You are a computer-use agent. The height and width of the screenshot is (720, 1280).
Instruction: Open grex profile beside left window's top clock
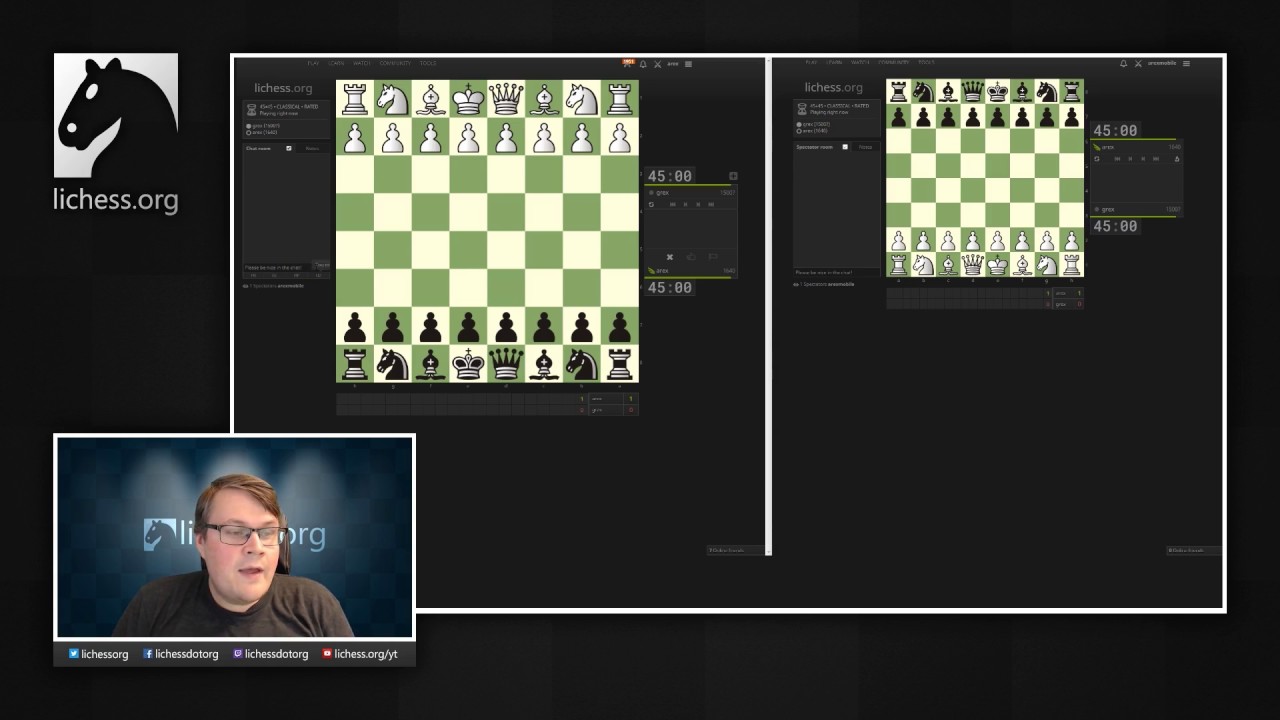(662, 193)
